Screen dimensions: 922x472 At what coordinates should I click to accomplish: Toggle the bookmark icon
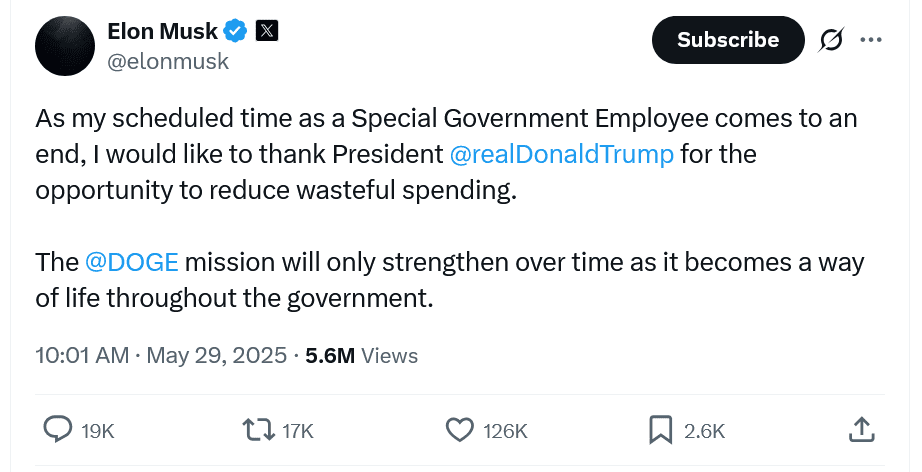[x=660, y=430]
